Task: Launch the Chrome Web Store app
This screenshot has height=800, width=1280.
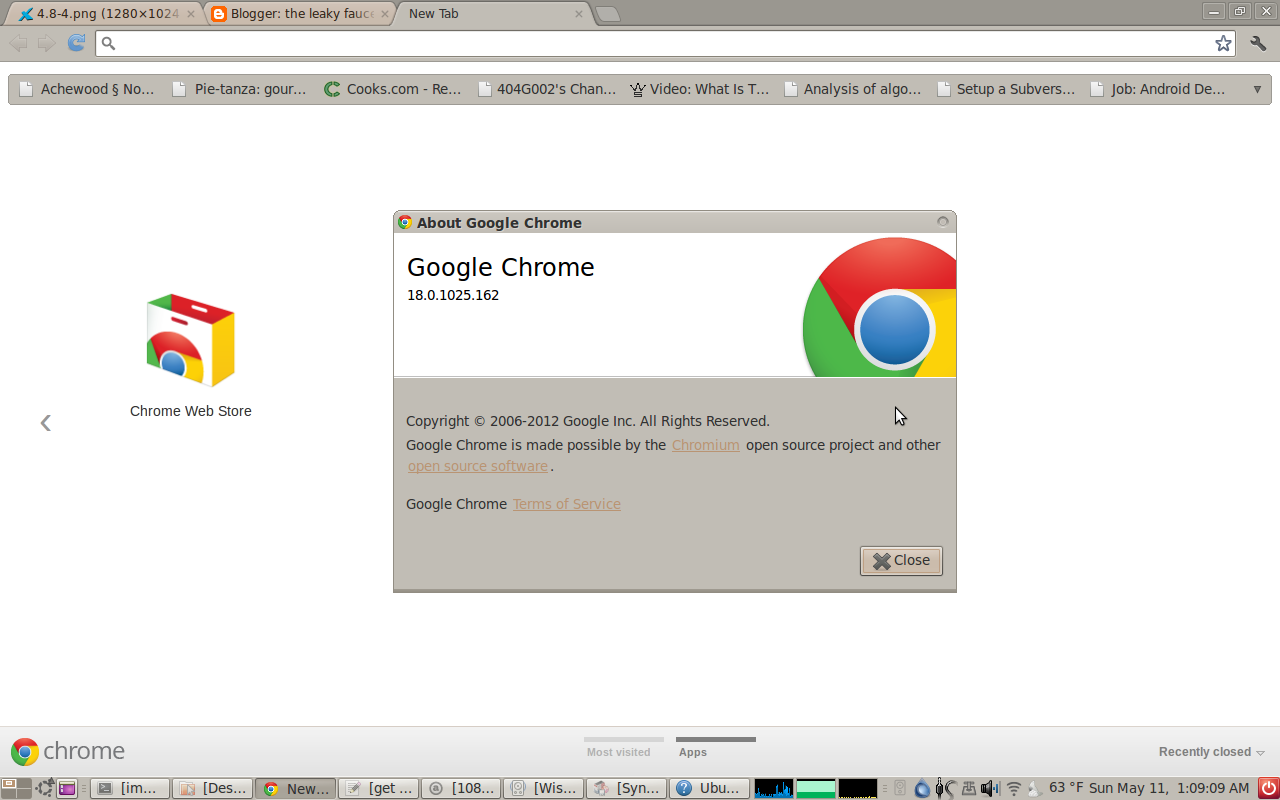Action: (x=190, y=355)
